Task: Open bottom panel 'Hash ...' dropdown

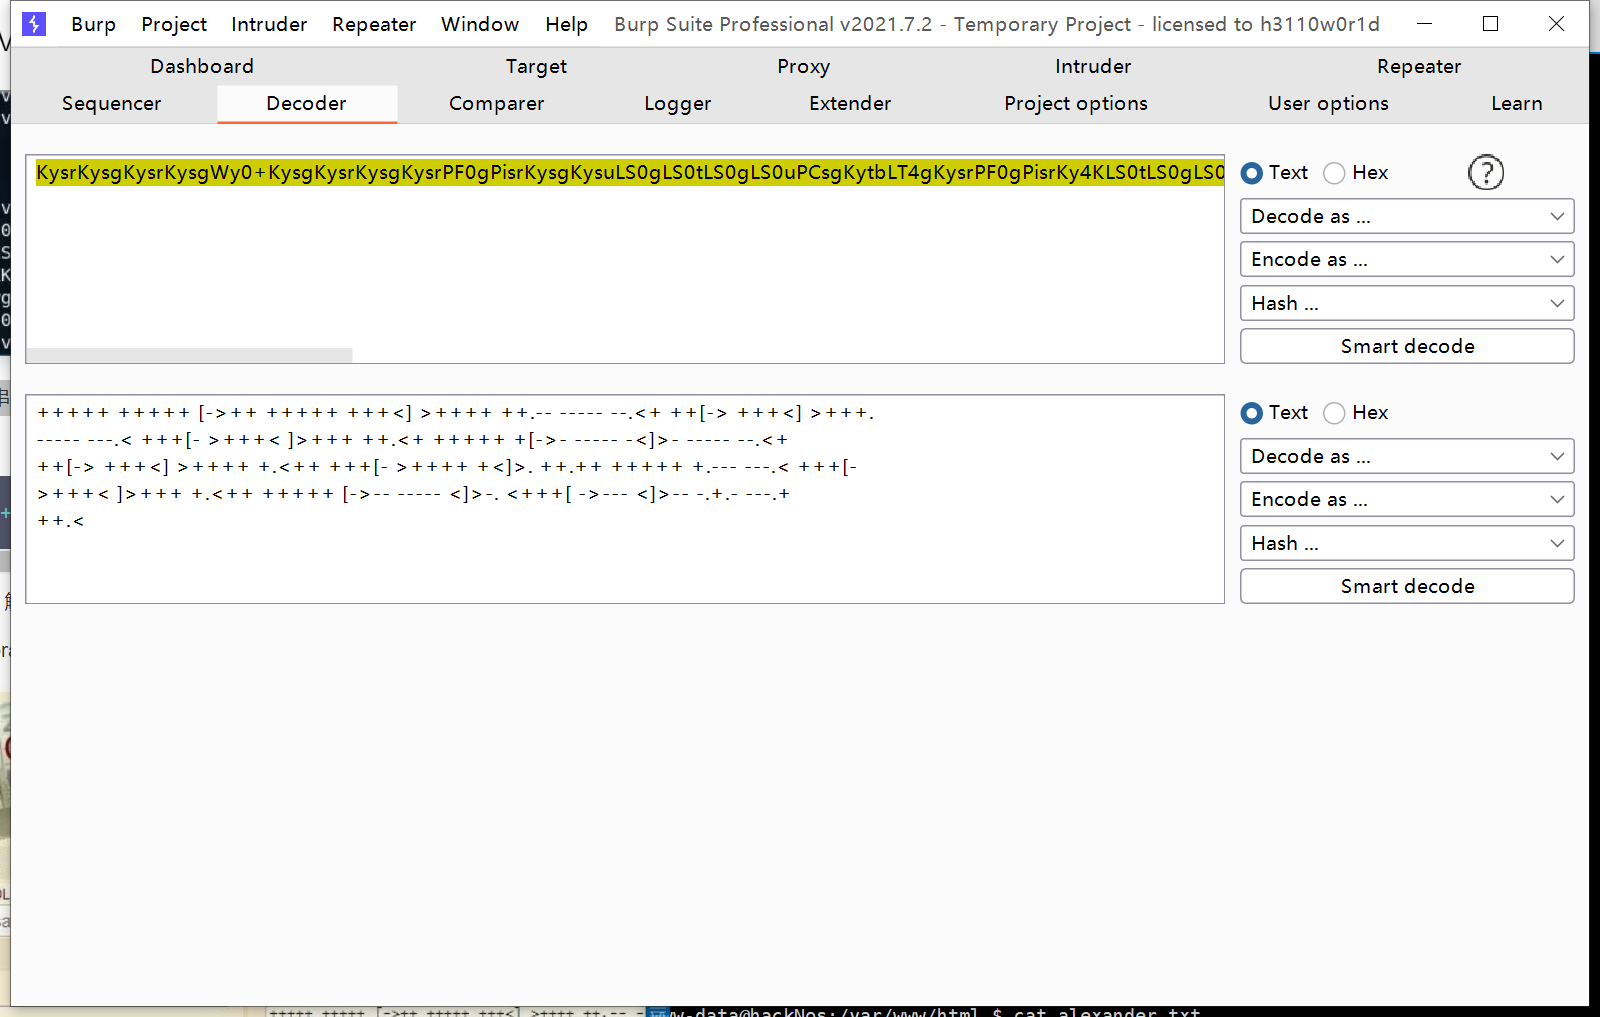Action: pos(1407,543)
